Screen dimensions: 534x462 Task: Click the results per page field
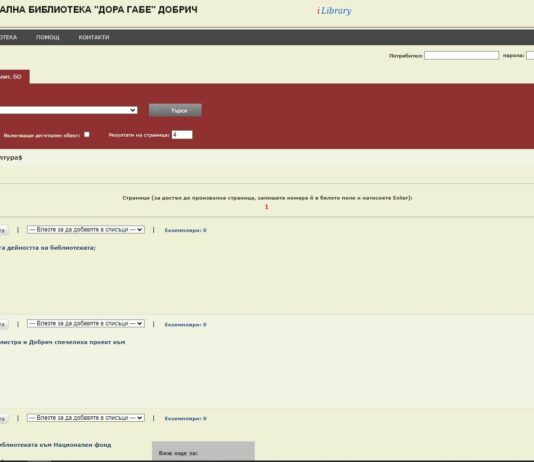[182, 135]
